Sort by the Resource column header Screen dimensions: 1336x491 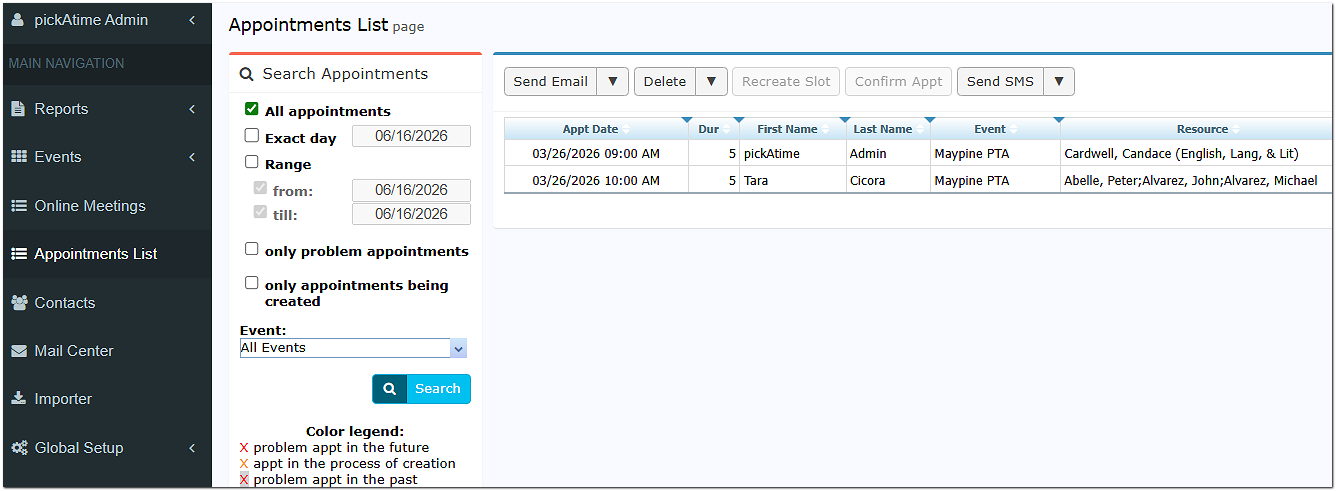1203,129
